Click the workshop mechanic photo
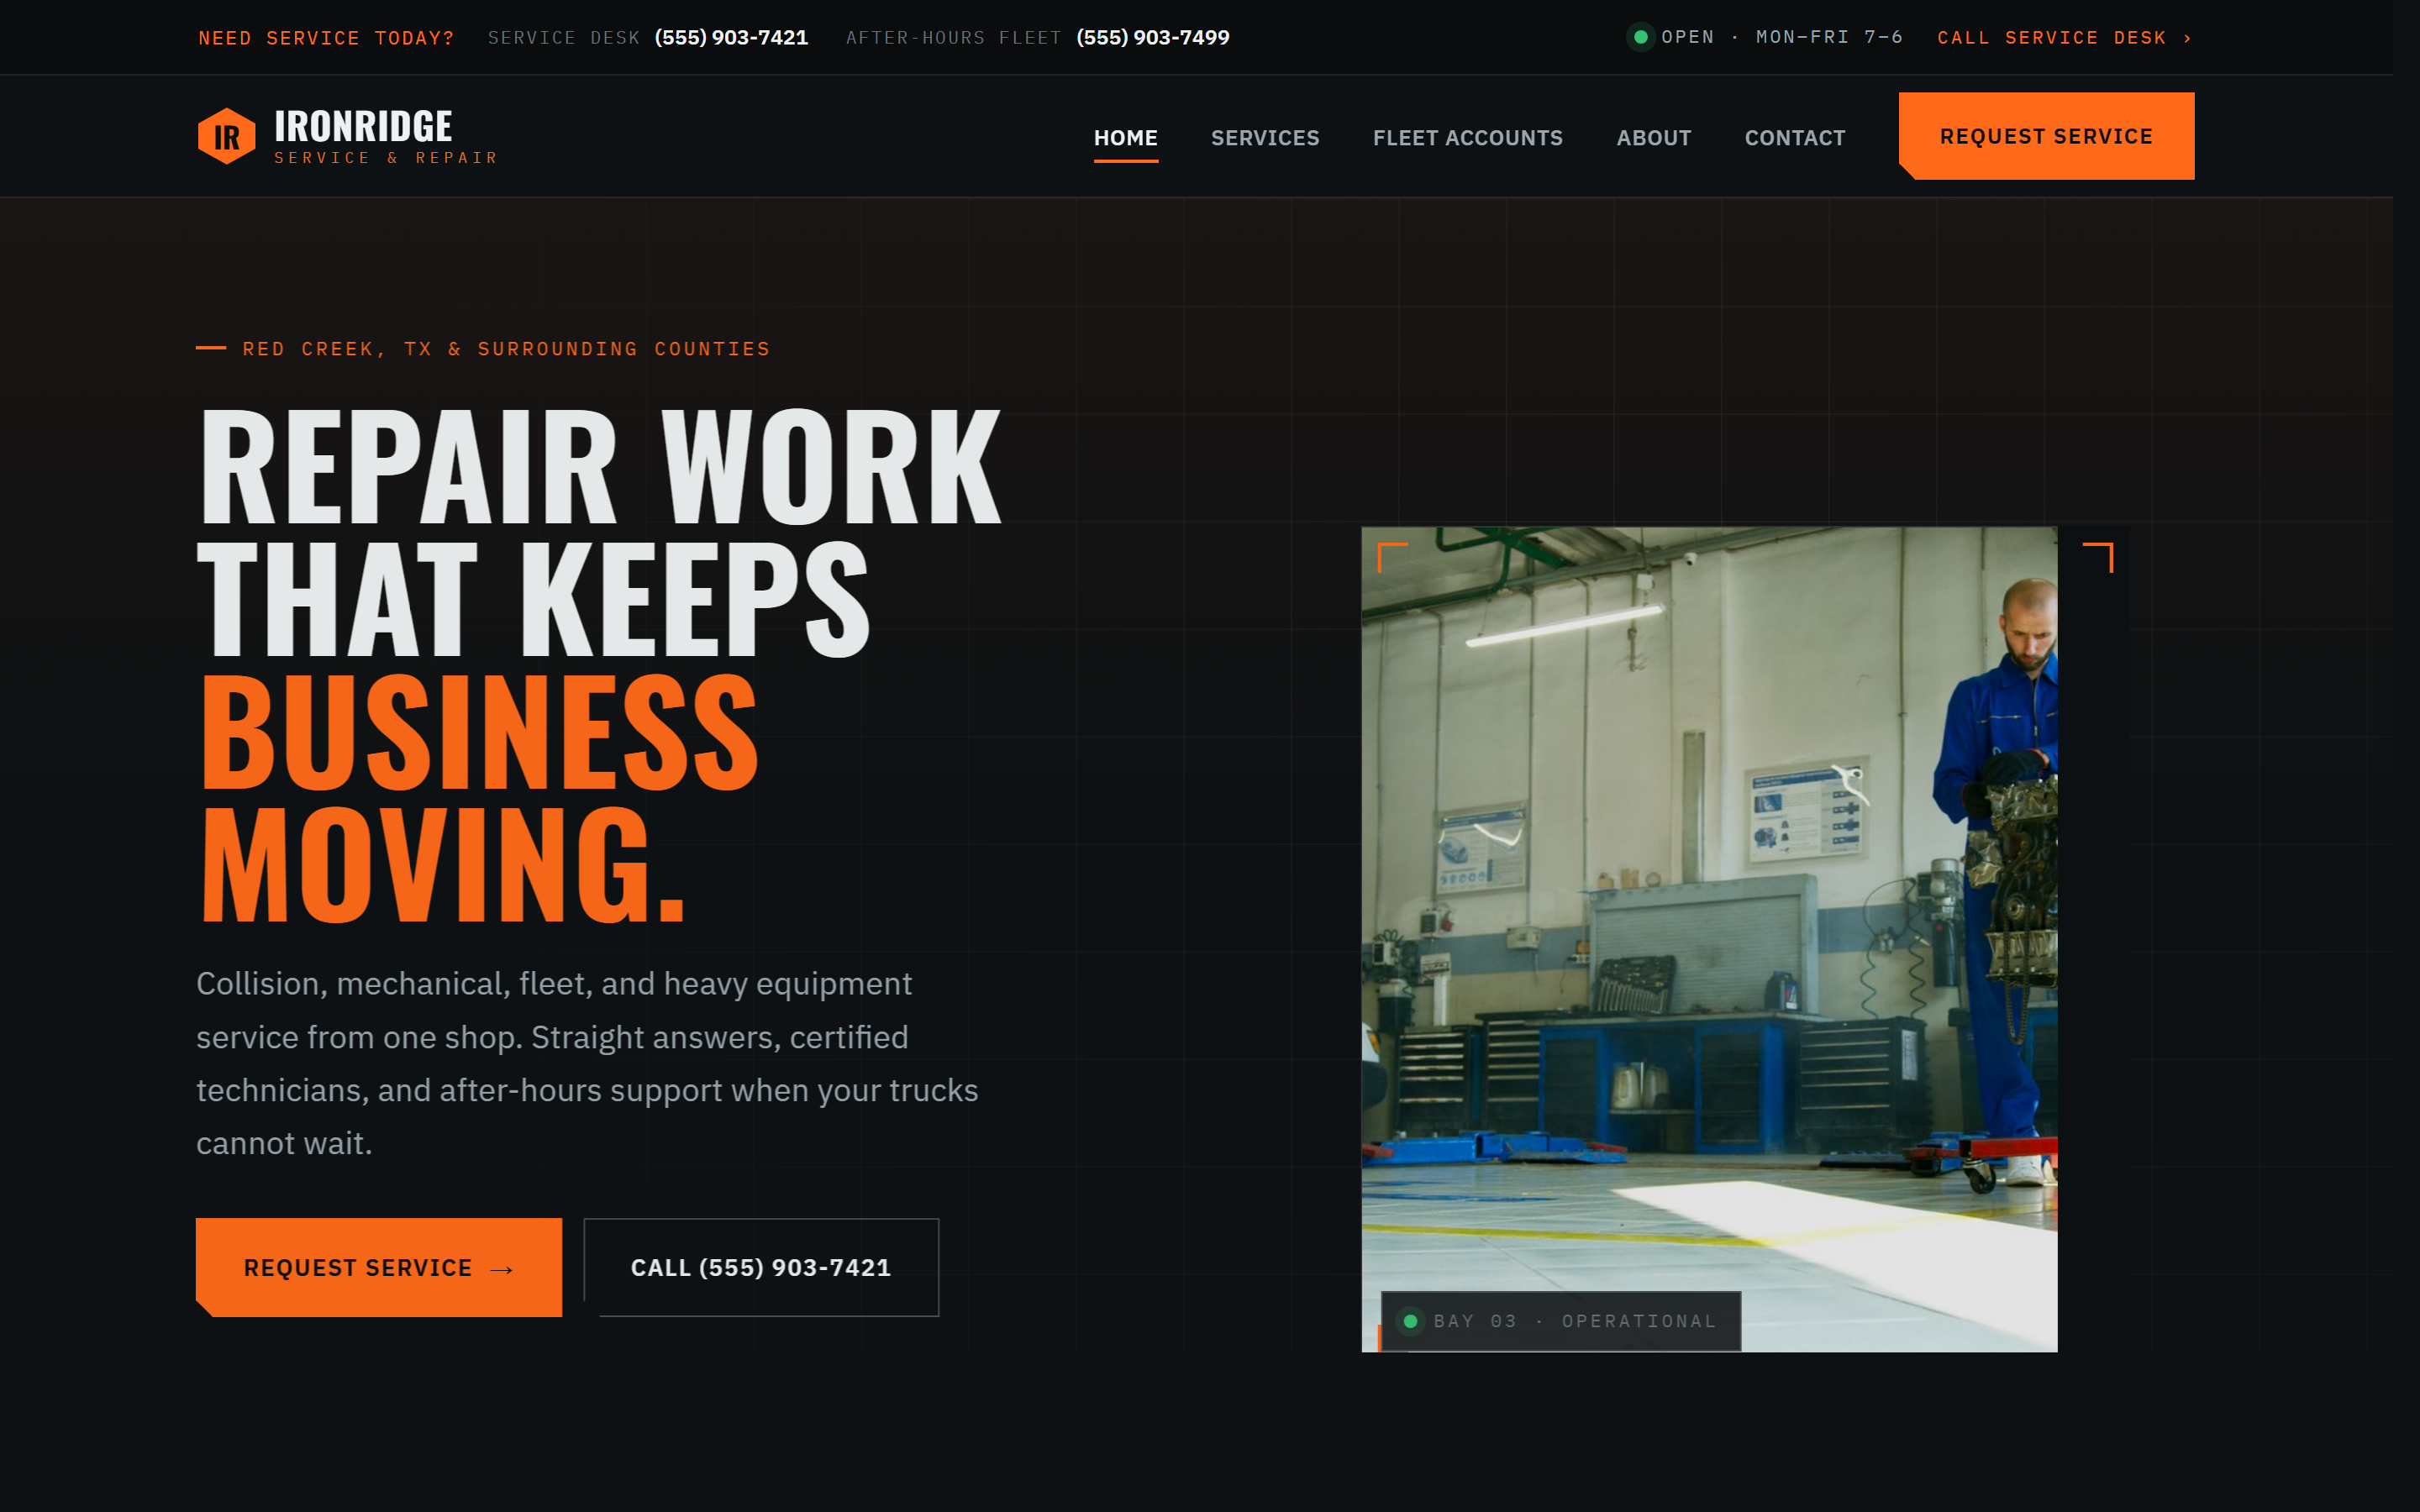 pos(1708,939)
